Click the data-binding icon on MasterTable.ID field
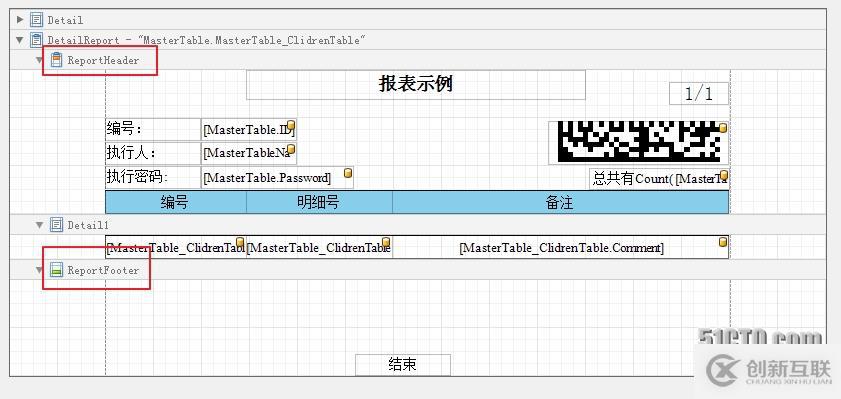The width and height of the screenshot is (841, 399). coord(291,125)
